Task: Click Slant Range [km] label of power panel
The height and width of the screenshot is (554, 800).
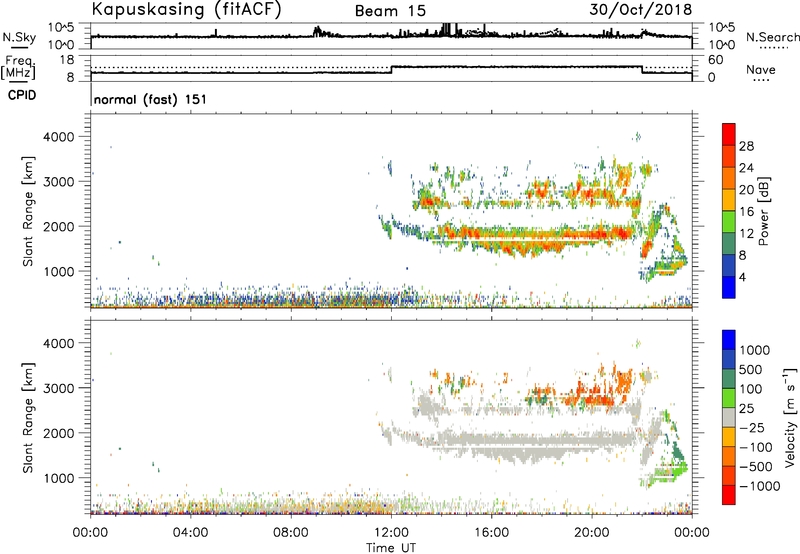Action: tap(28, 211)
